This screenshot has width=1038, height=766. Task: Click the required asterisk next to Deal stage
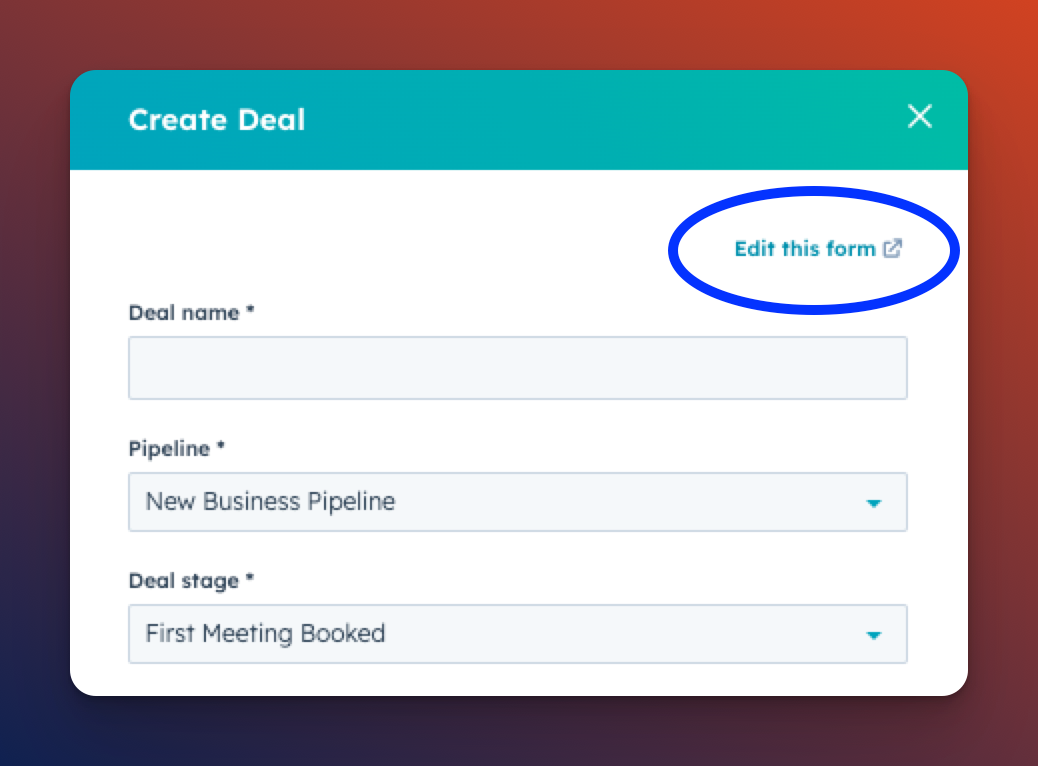(x=250, y=580)
